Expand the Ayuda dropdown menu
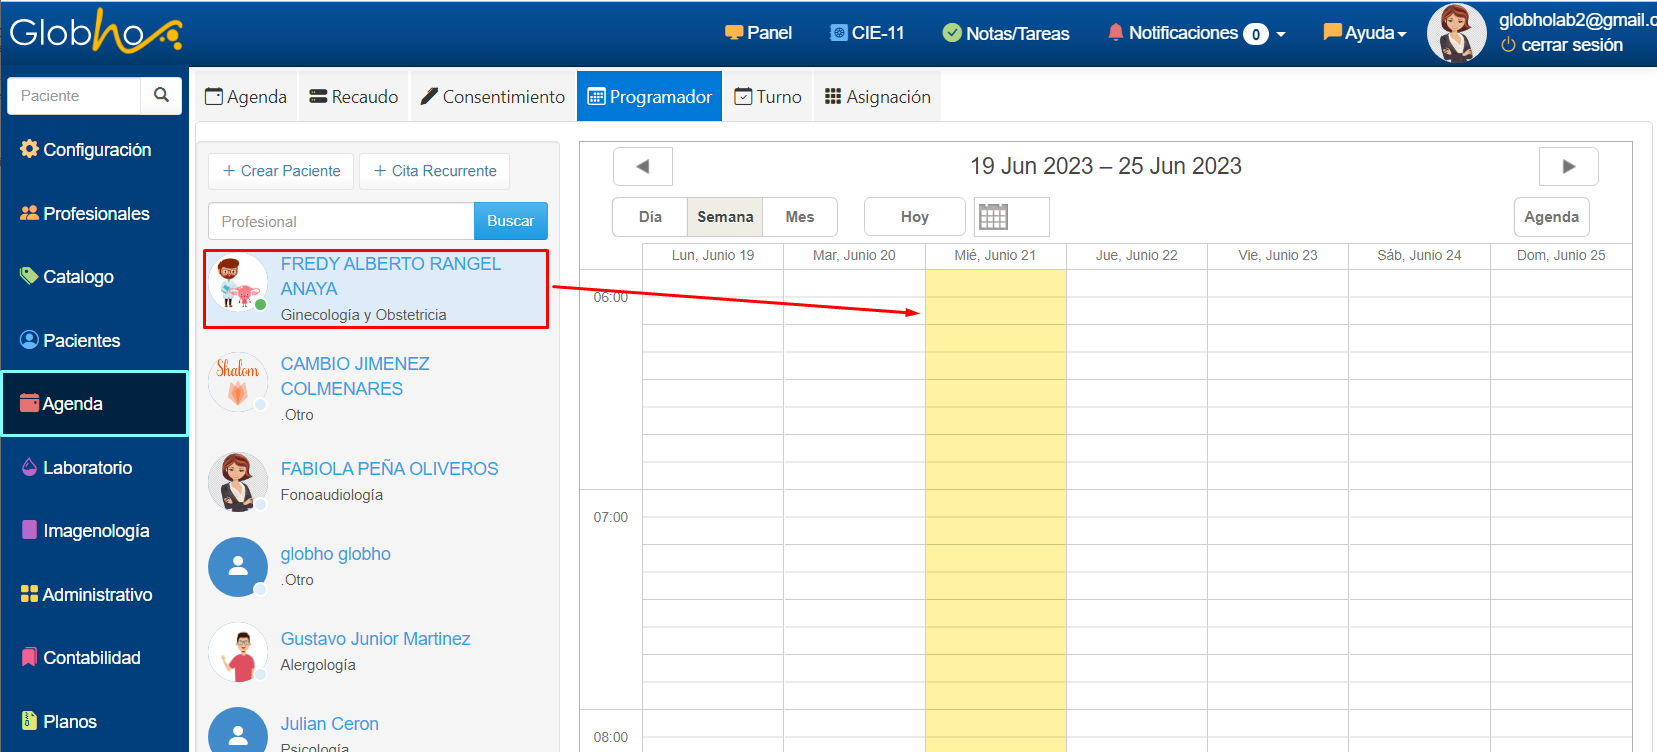Viewport: 1657px width, 752px height. click(1365, 33)
